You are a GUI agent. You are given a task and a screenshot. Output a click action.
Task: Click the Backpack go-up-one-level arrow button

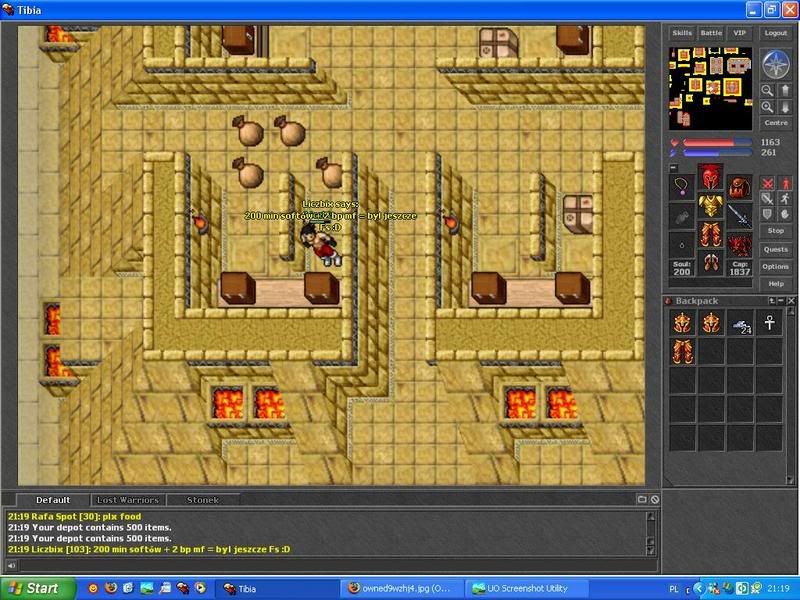tap(771, 301)
